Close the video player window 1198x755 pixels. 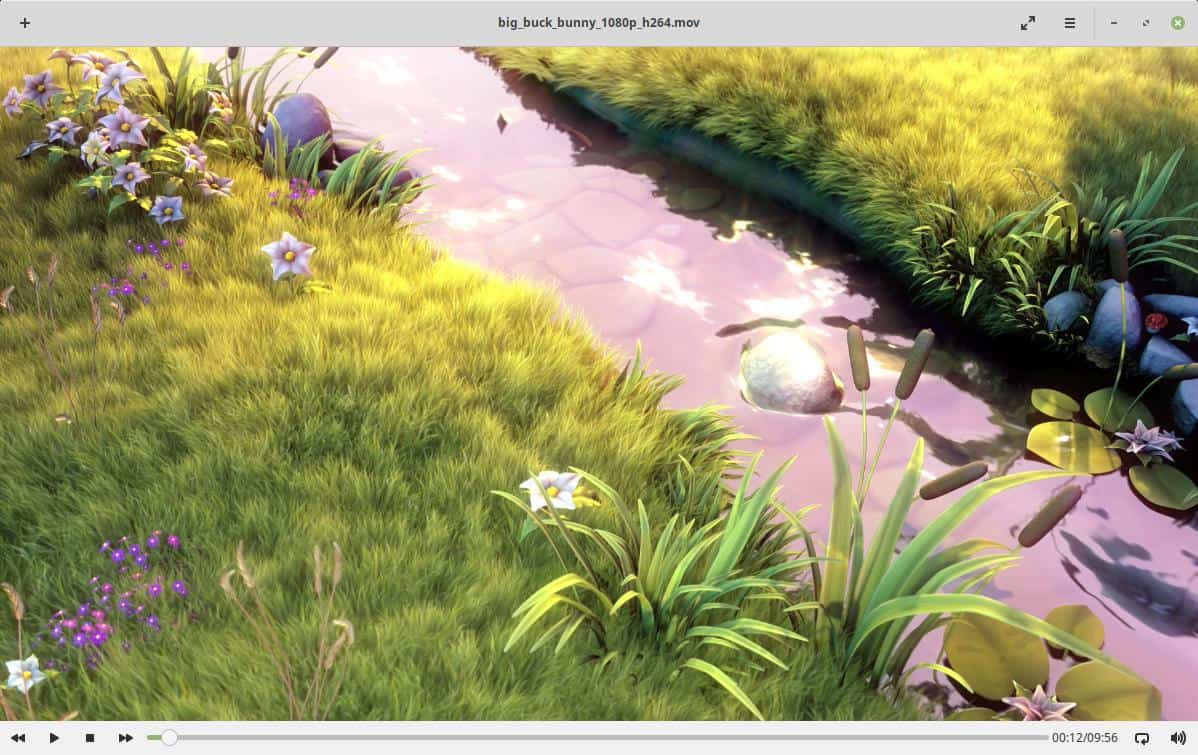coord(1178,23)
